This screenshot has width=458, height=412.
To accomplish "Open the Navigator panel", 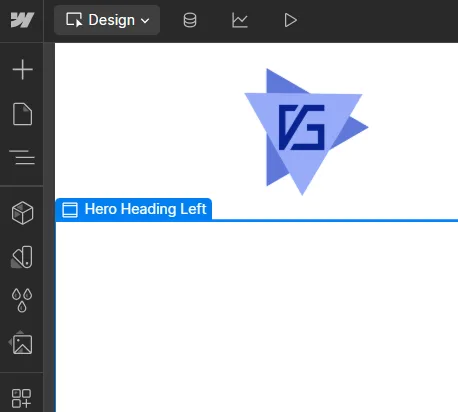I will [22, 157].
